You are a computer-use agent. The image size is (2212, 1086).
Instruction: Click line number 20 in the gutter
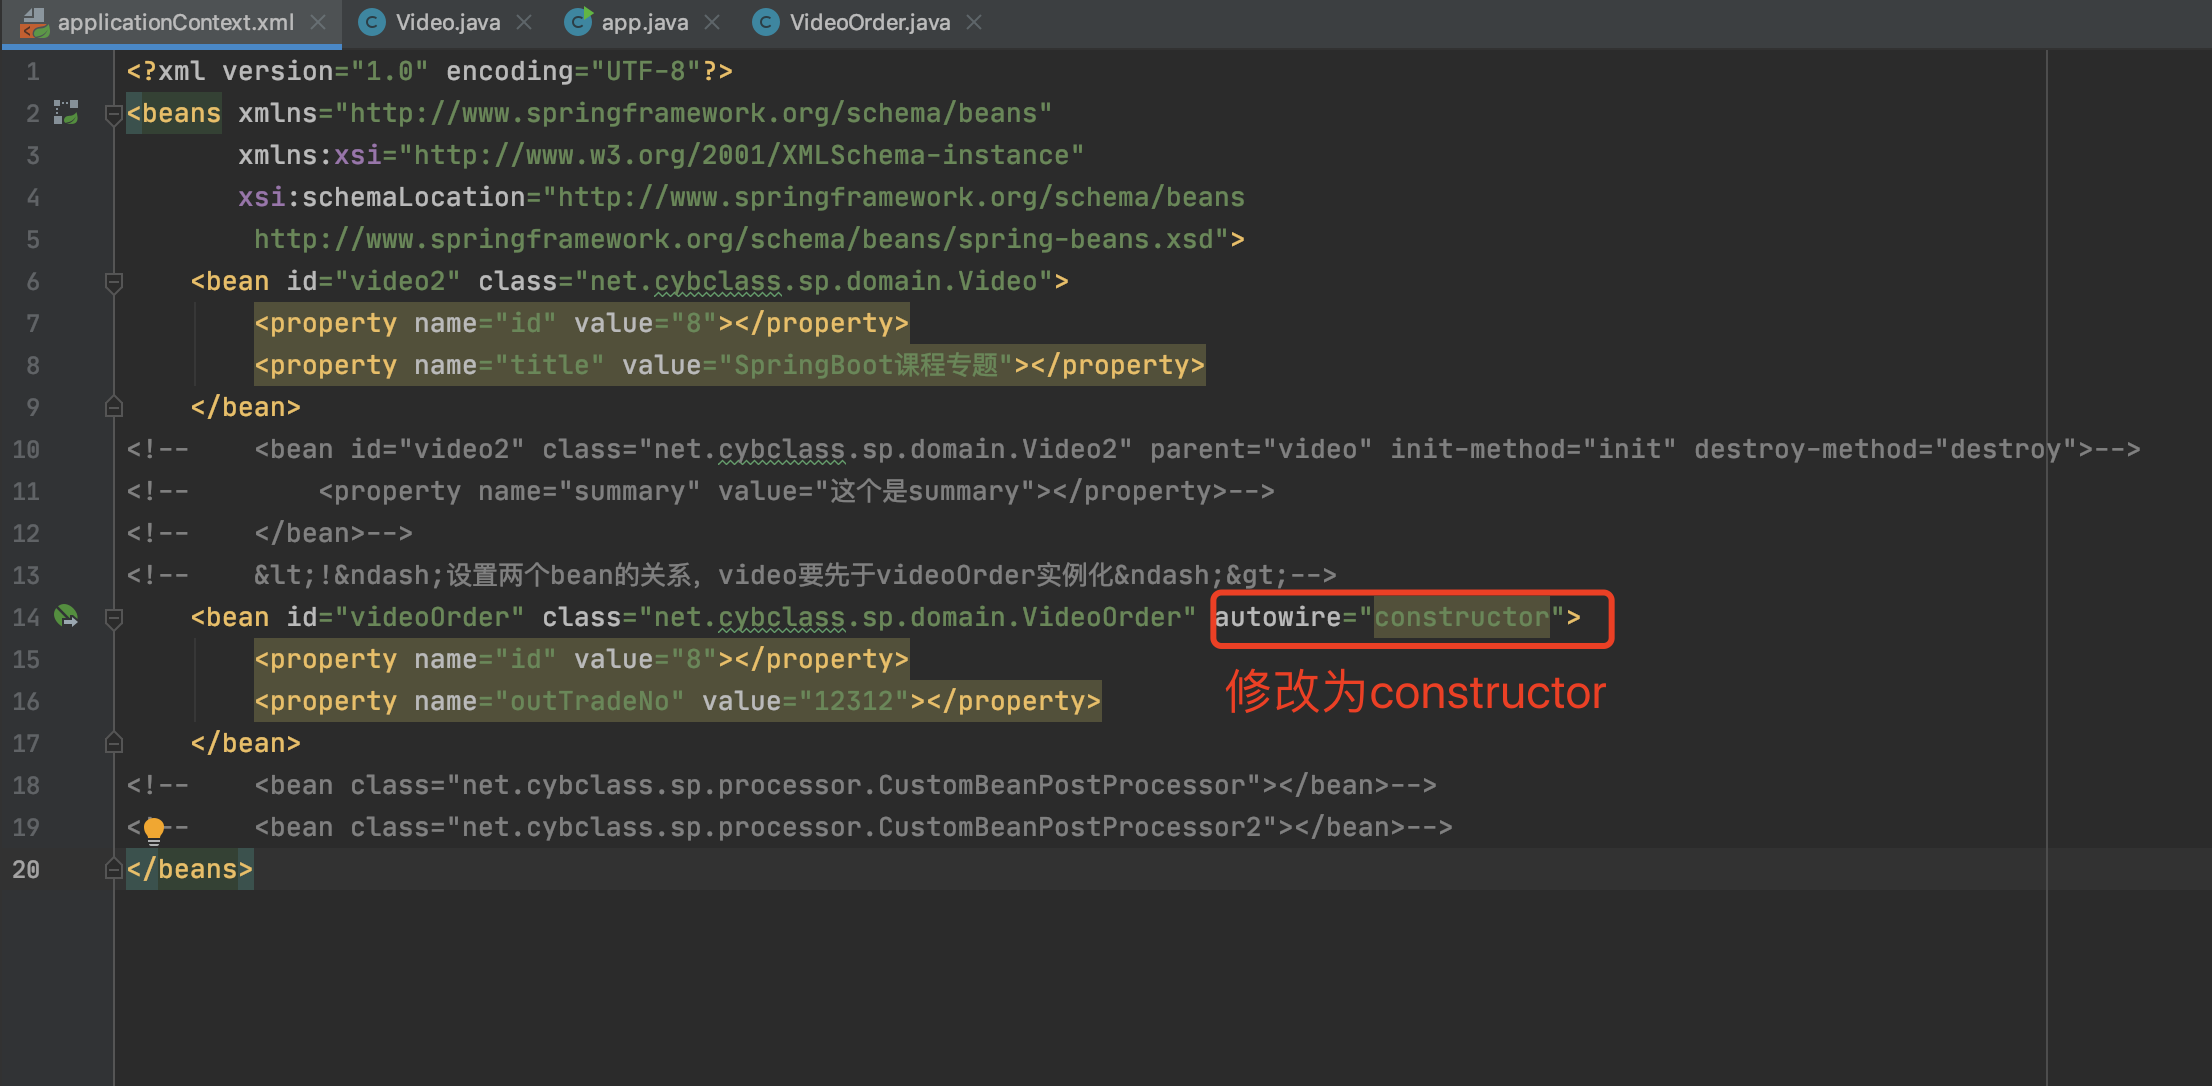coord(26,869)
